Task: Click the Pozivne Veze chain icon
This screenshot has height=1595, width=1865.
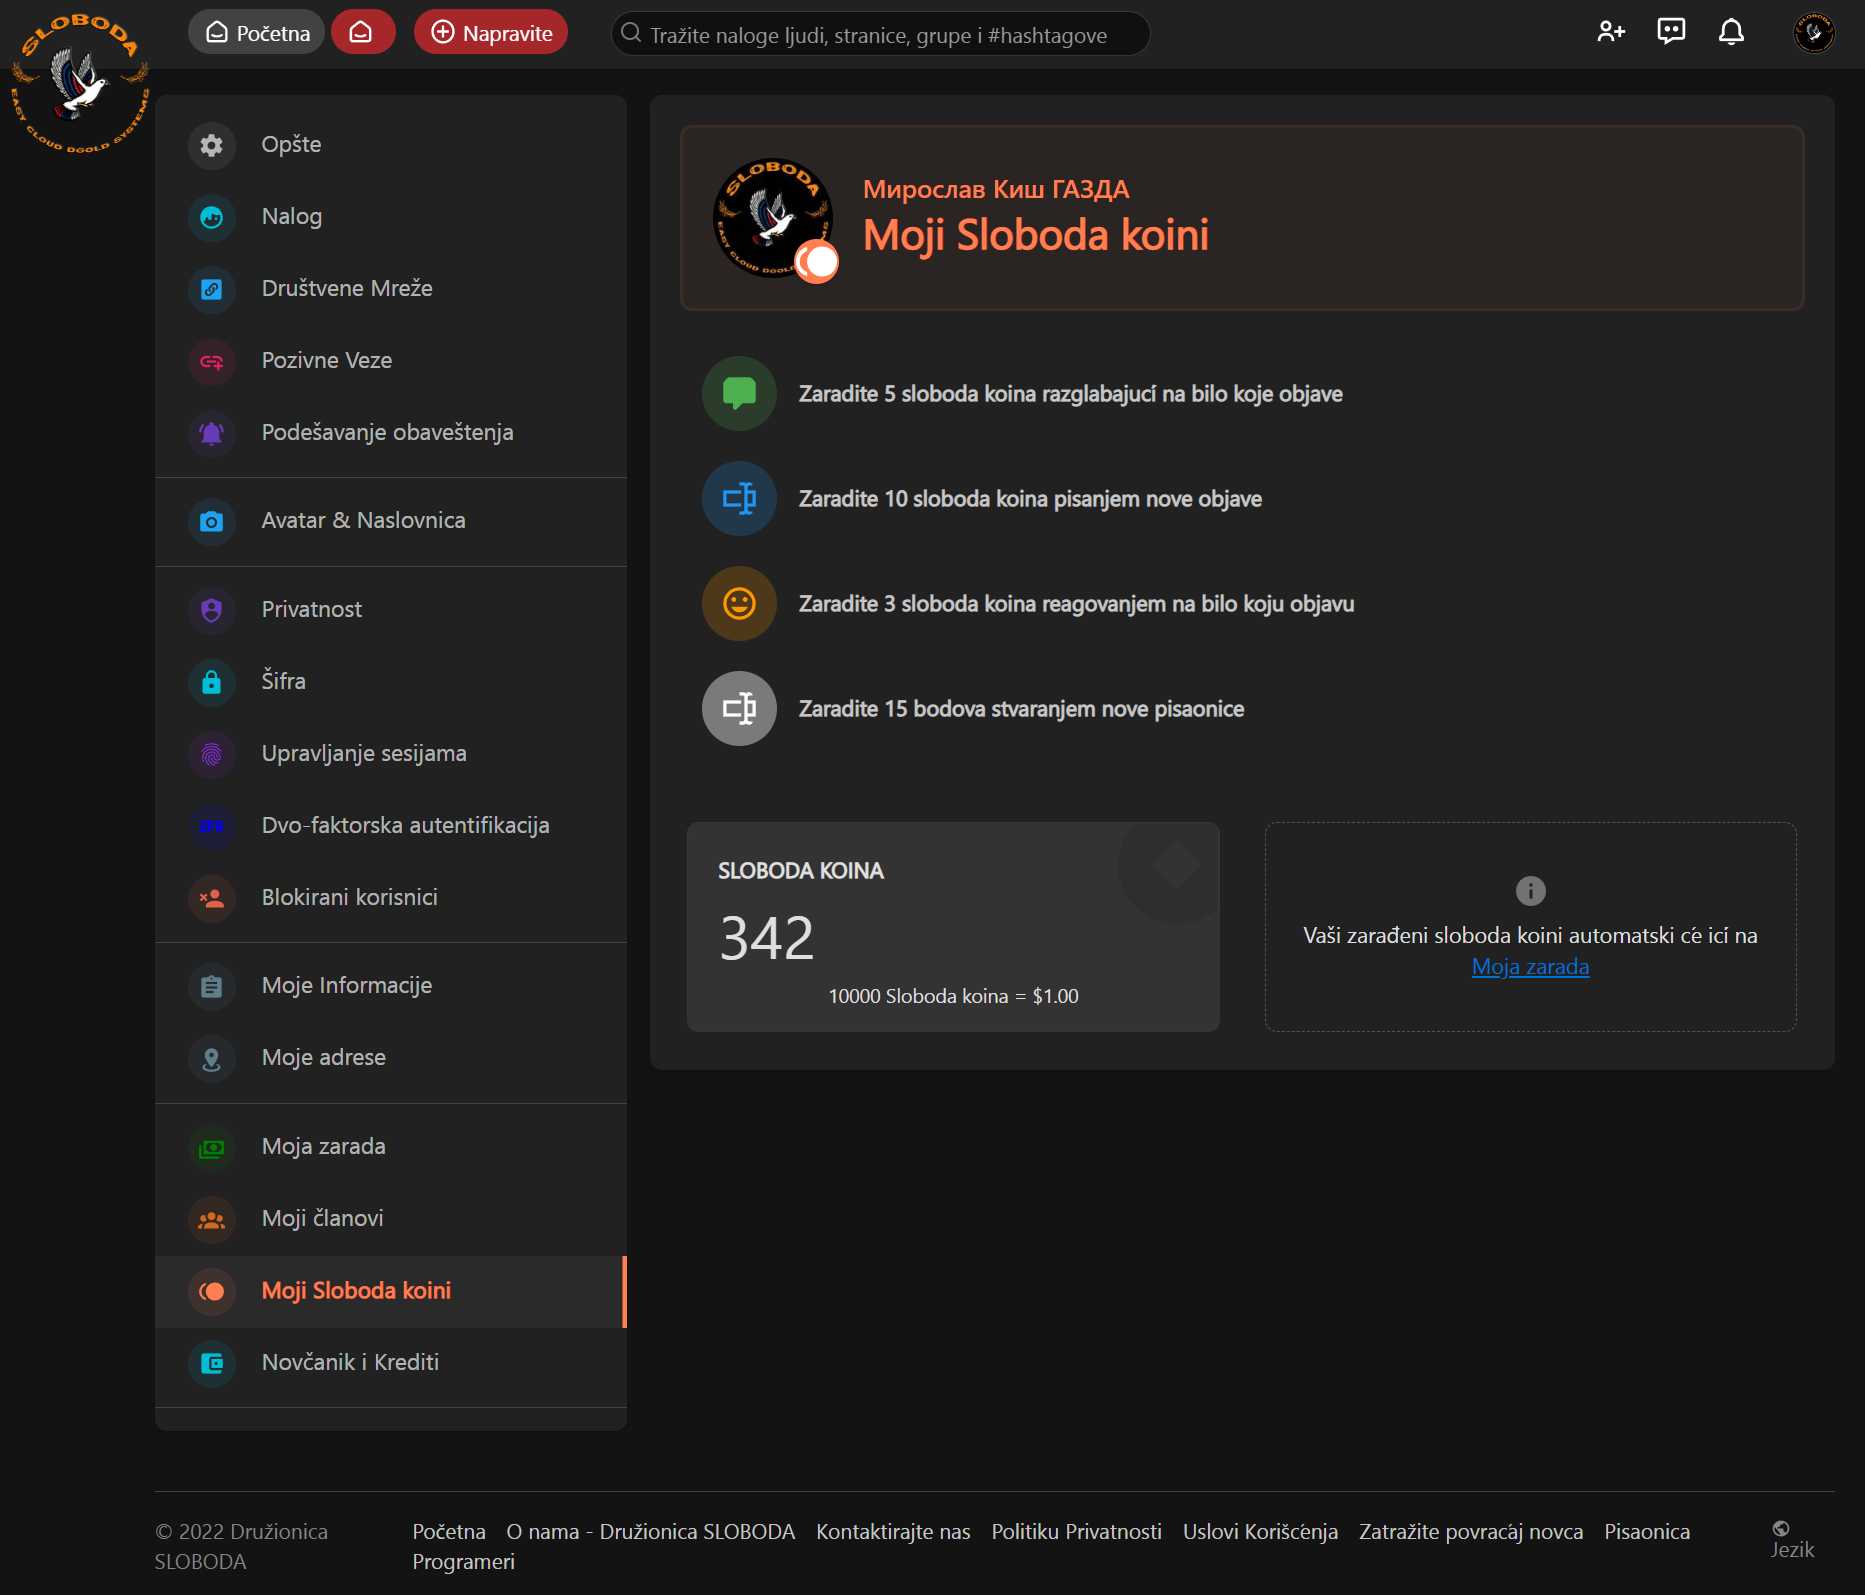Action: tap(211, 361)
